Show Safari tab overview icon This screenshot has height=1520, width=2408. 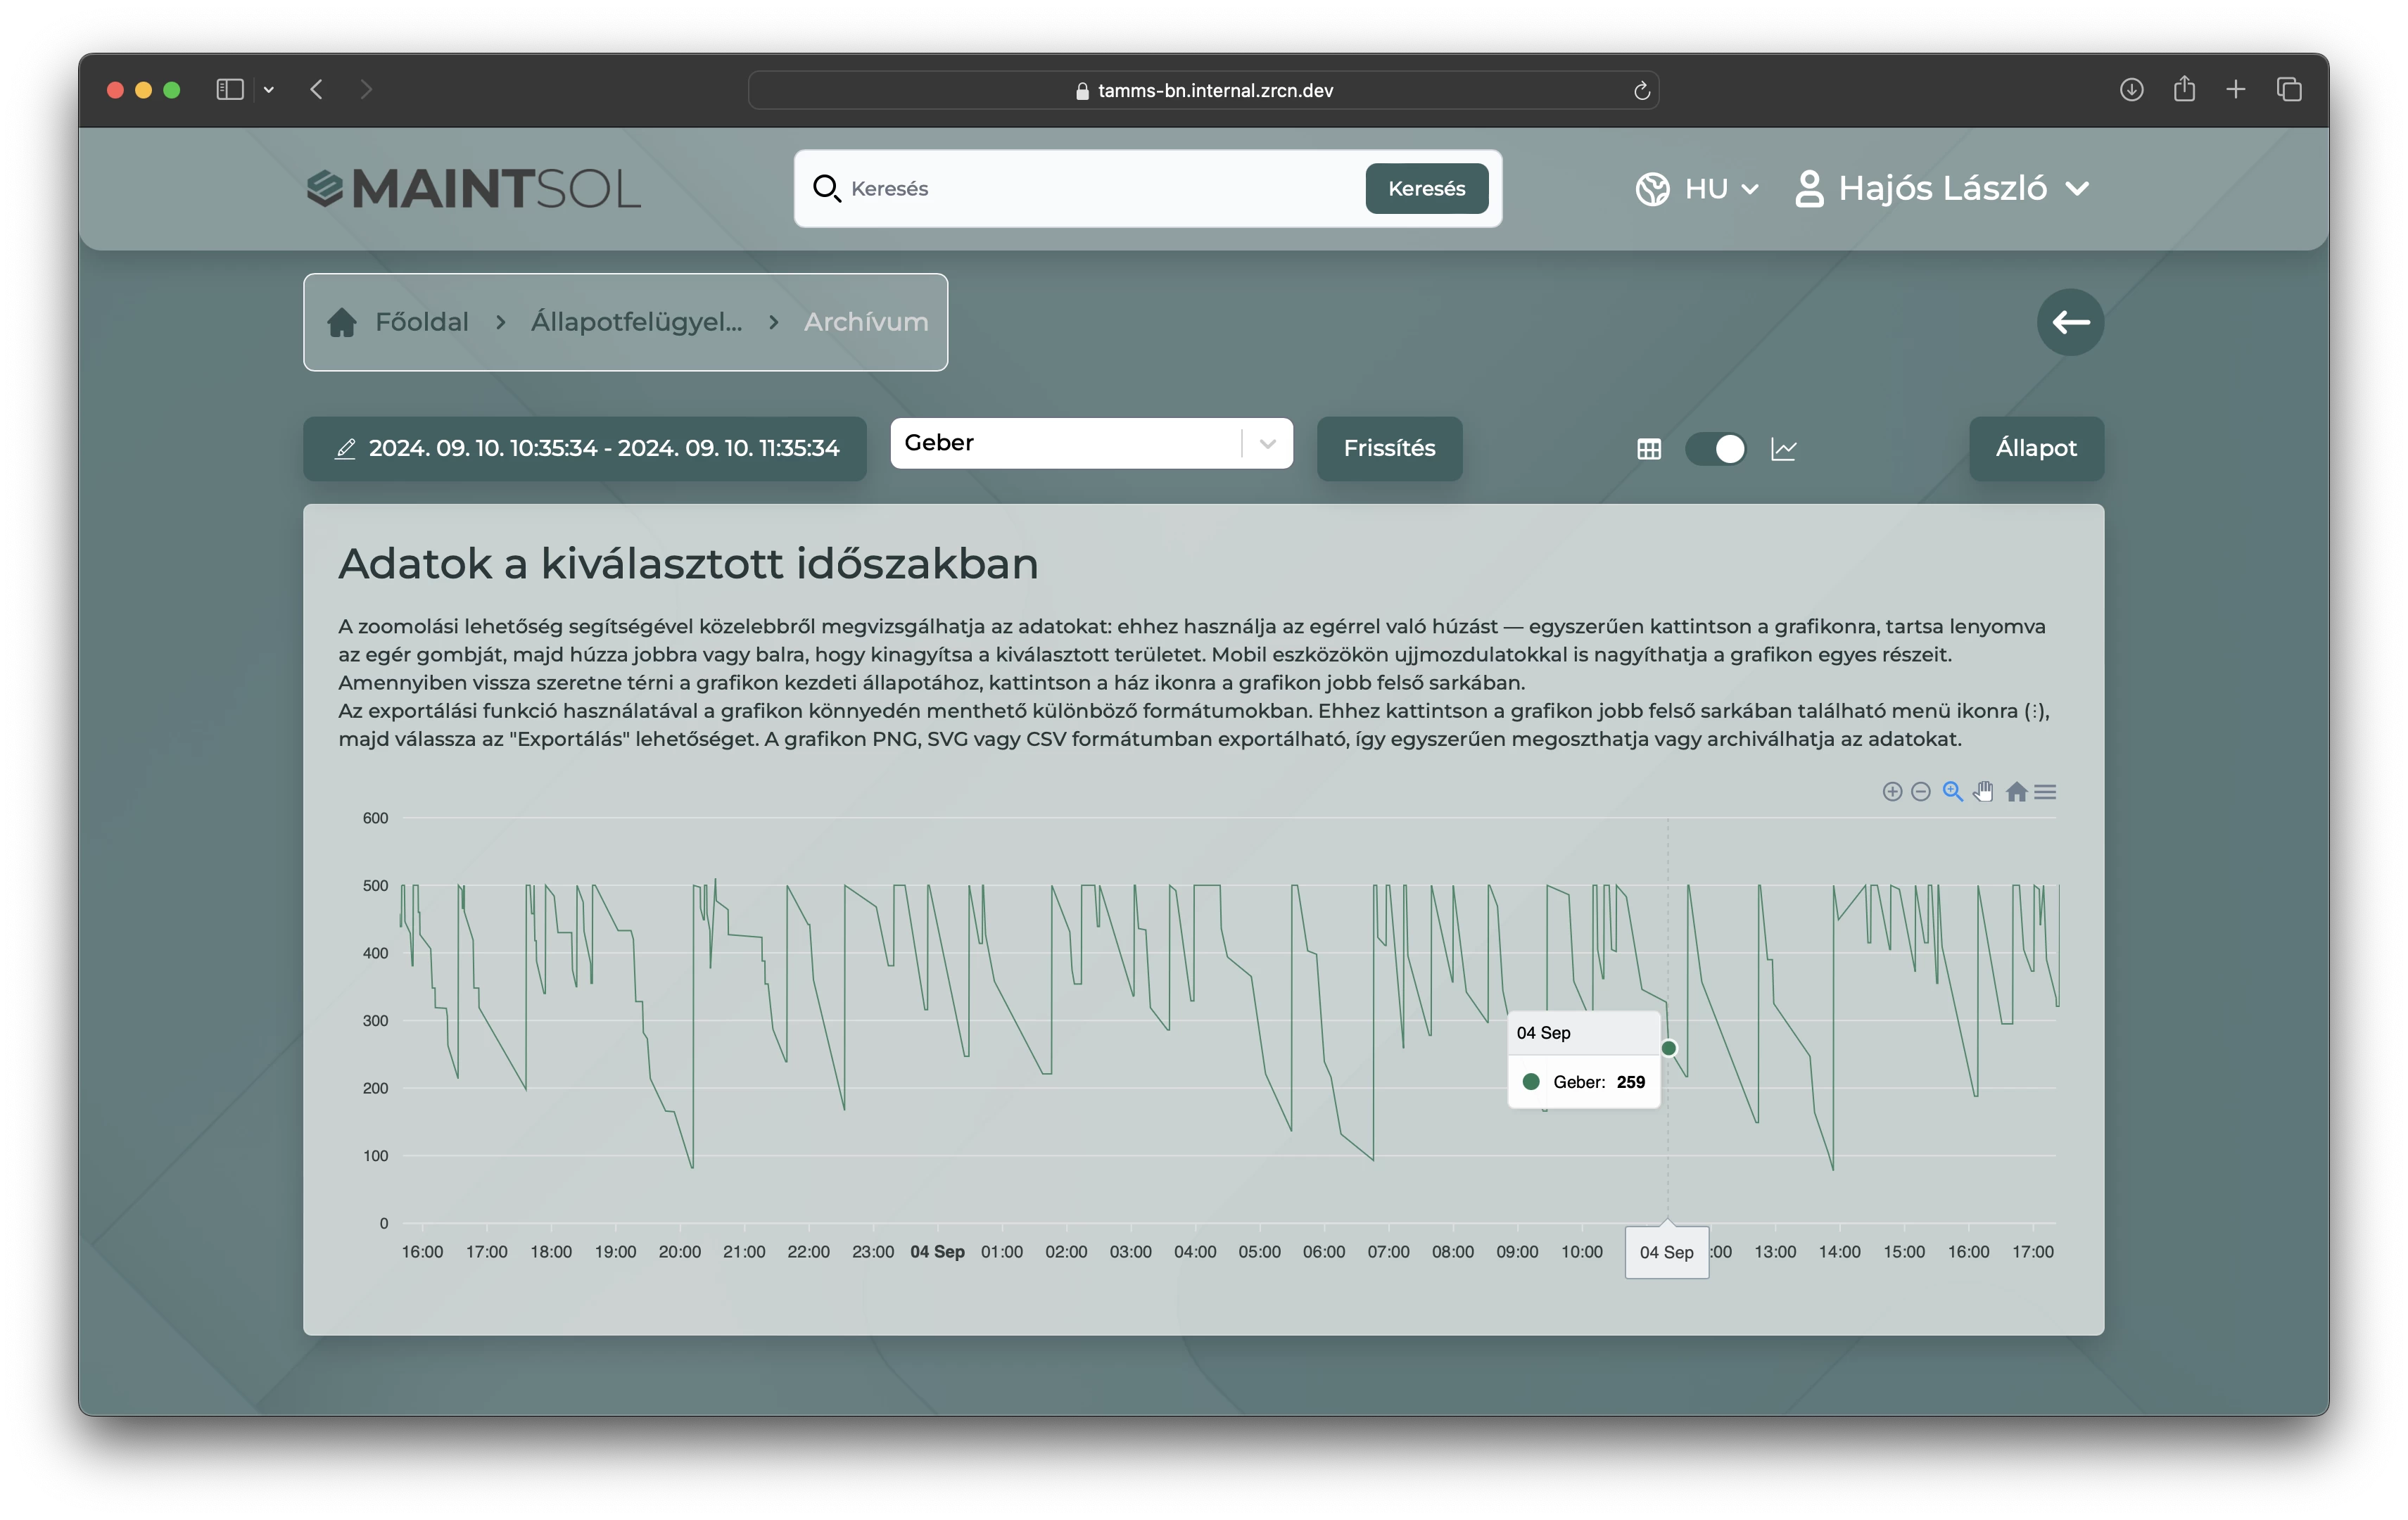pos(2289,90)
